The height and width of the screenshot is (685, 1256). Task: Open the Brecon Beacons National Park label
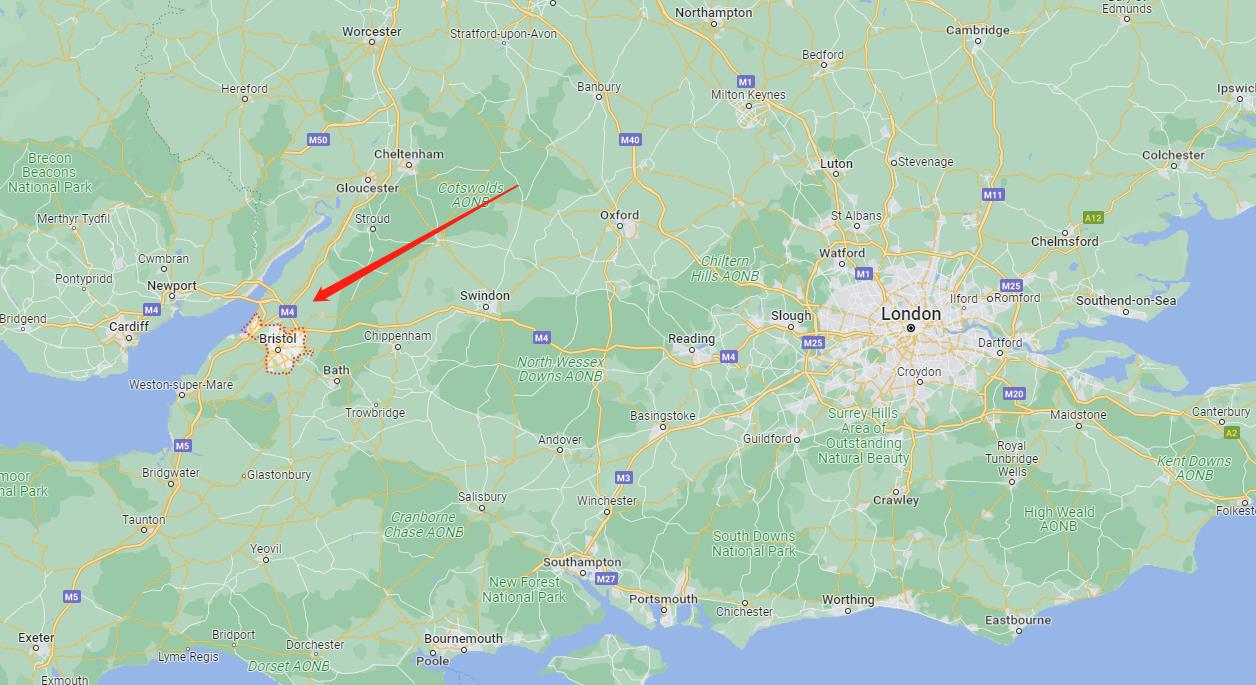50,172
